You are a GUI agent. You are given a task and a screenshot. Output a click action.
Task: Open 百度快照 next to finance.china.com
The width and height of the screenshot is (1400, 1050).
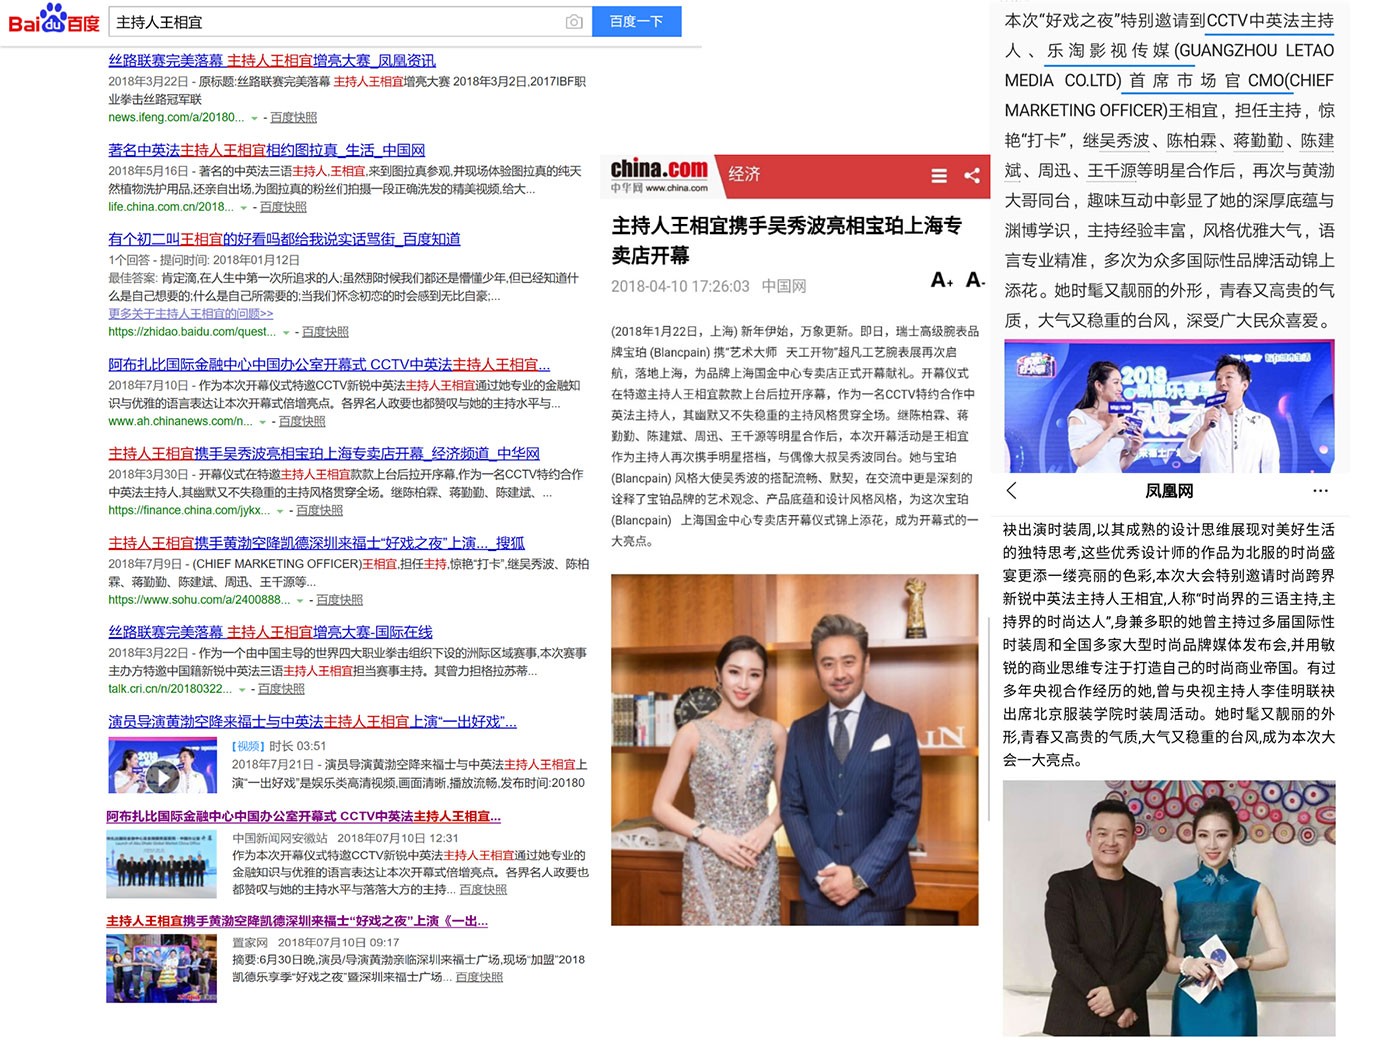click(x=319, y=511)
